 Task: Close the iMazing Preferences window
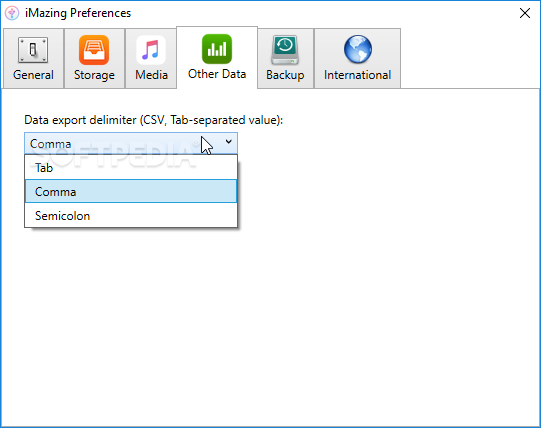tap(525, 13)
